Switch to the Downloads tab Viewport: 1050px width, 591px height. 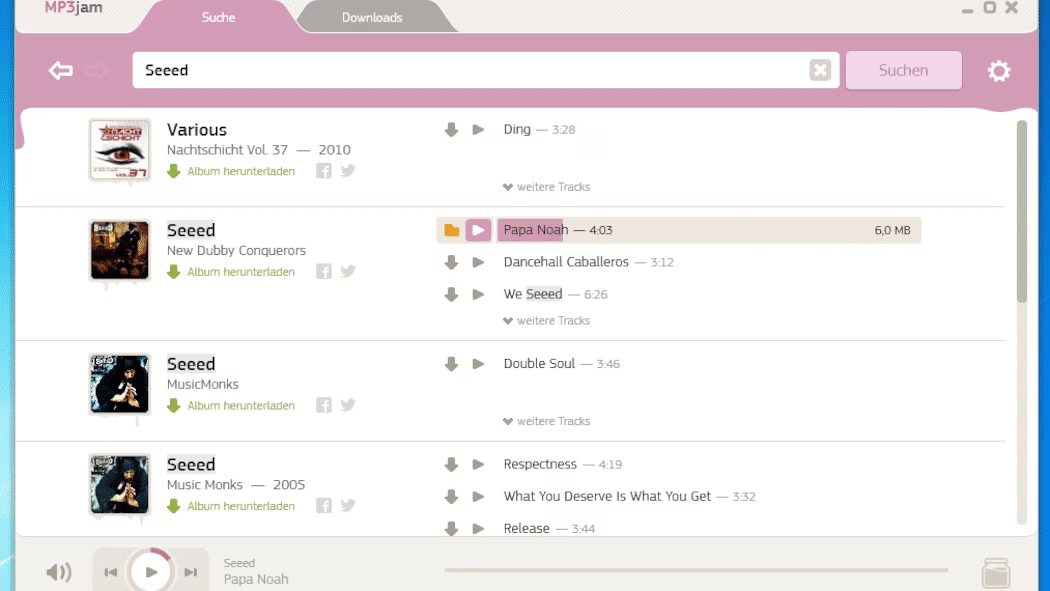tap(372, 17)
